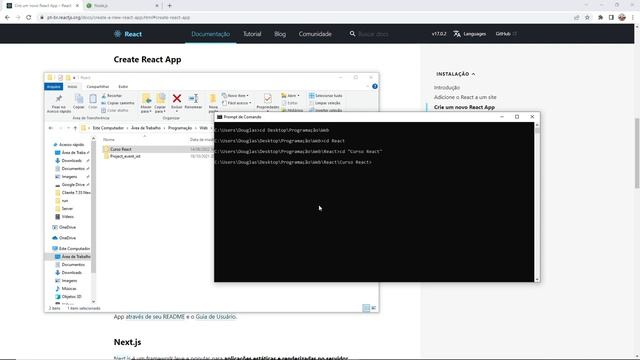This screenshot has width=640, height=360.
Task: Click the React logo in the site header
Action: pos(128,34)
